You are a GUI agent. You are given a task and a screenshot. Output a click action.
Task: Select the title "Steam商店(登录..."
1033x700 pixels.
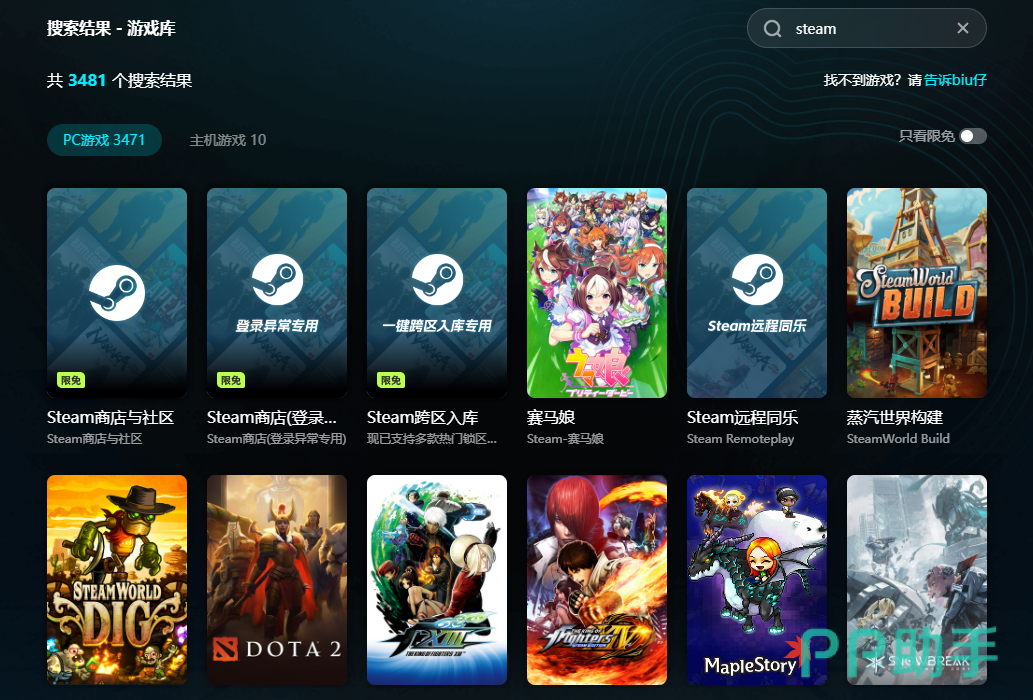pyautogui.click(x=271, y=417)
